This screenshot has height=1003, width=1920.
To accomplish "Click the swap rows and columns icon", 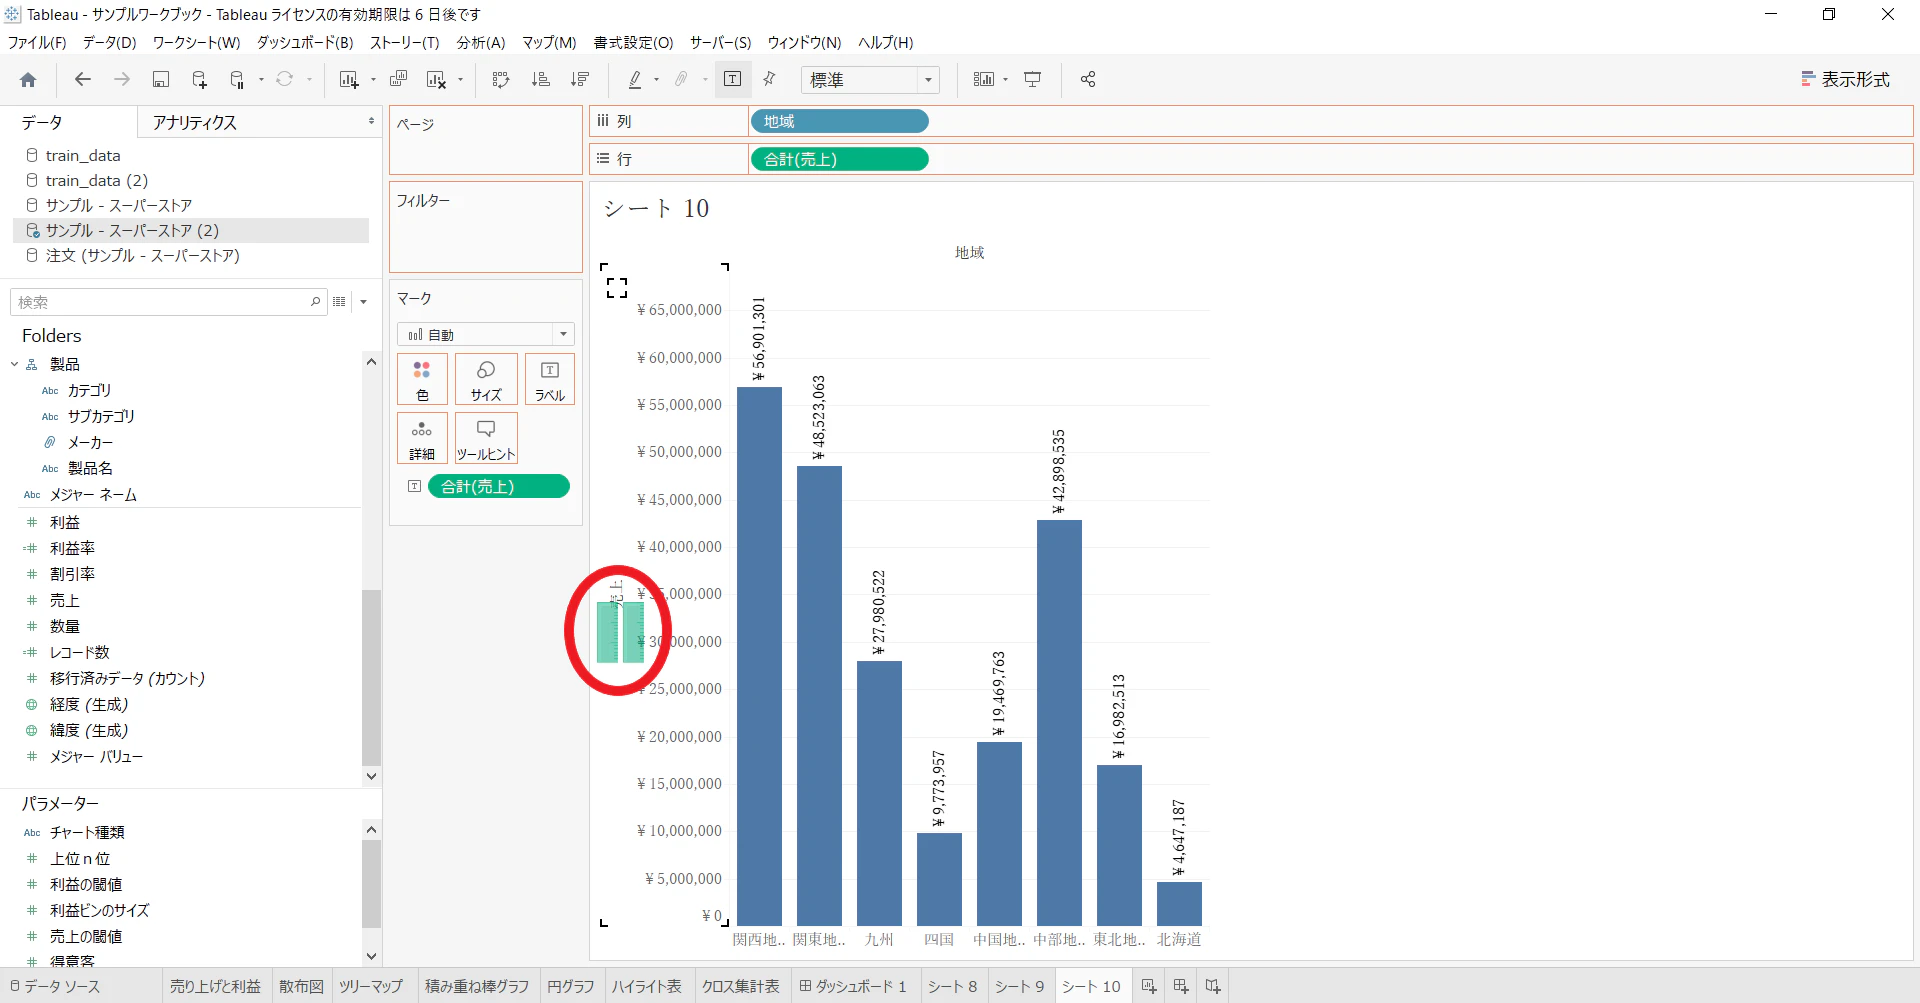I will pyautogui.click(x=501, y=79).
